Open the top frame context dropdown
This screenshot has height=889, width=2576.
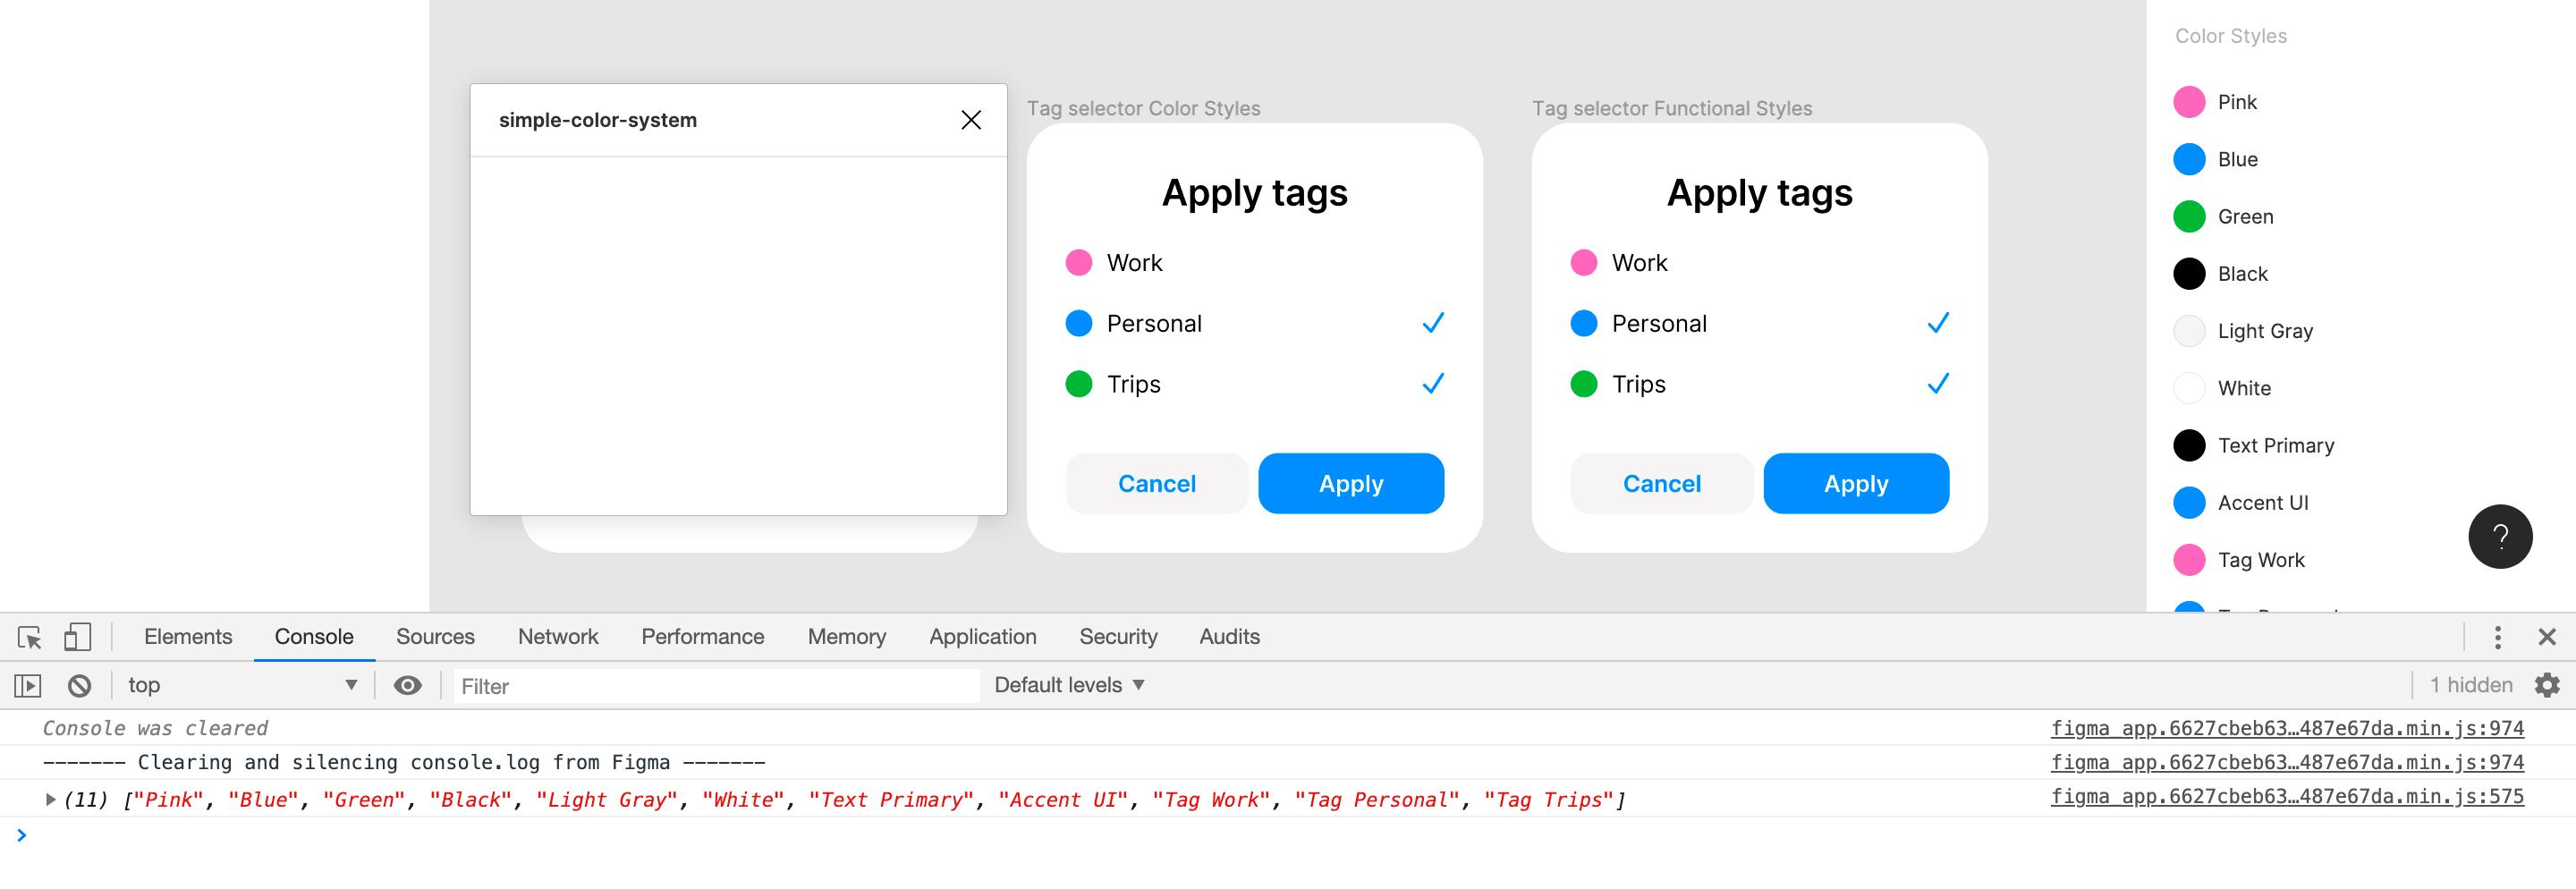(240, 685)
